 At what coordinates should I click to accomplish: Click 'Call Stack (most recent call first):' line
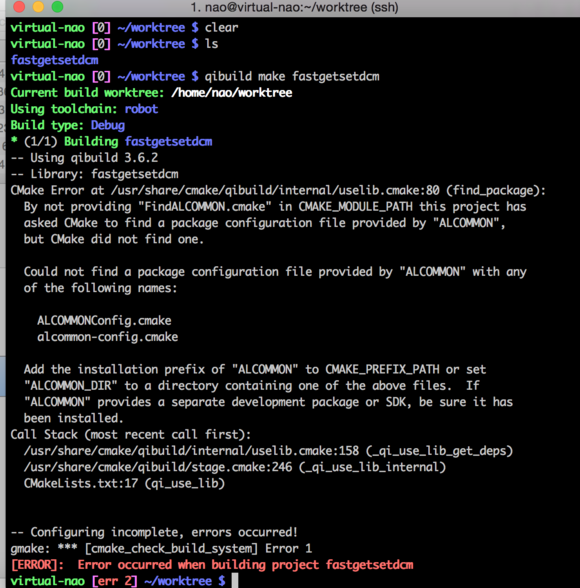coord(131,435)
